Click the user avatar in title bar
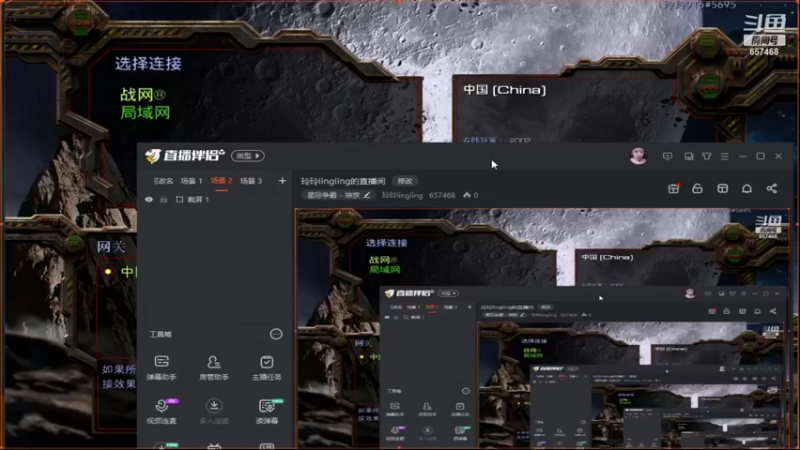 [638, 156]
